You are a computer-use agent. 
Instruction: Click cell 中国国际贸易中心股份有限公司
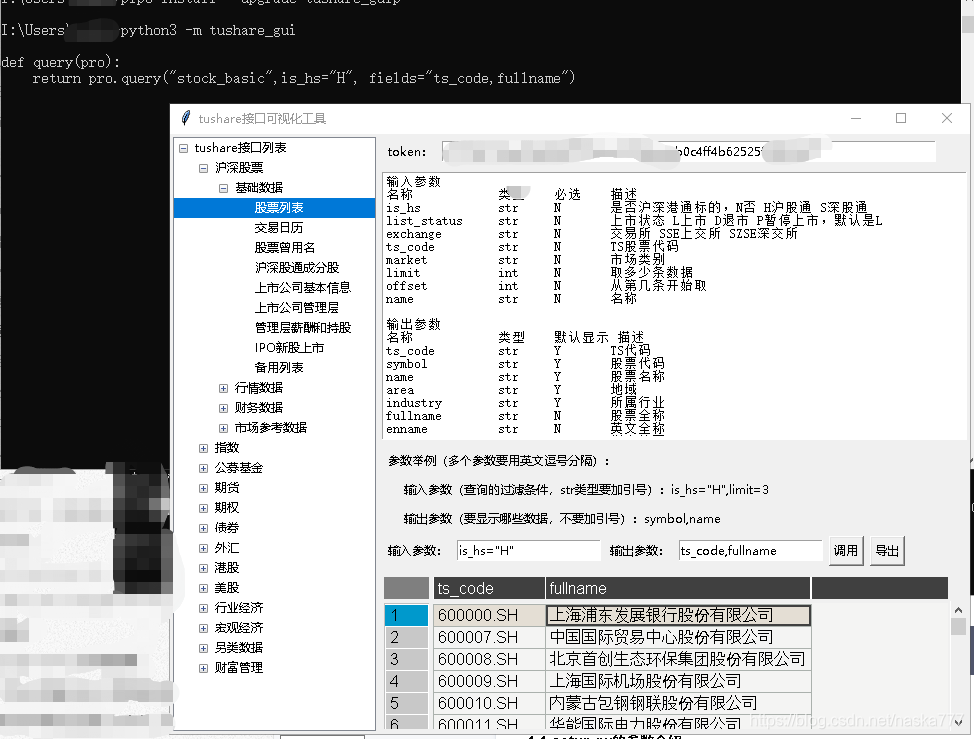(678, 637)
